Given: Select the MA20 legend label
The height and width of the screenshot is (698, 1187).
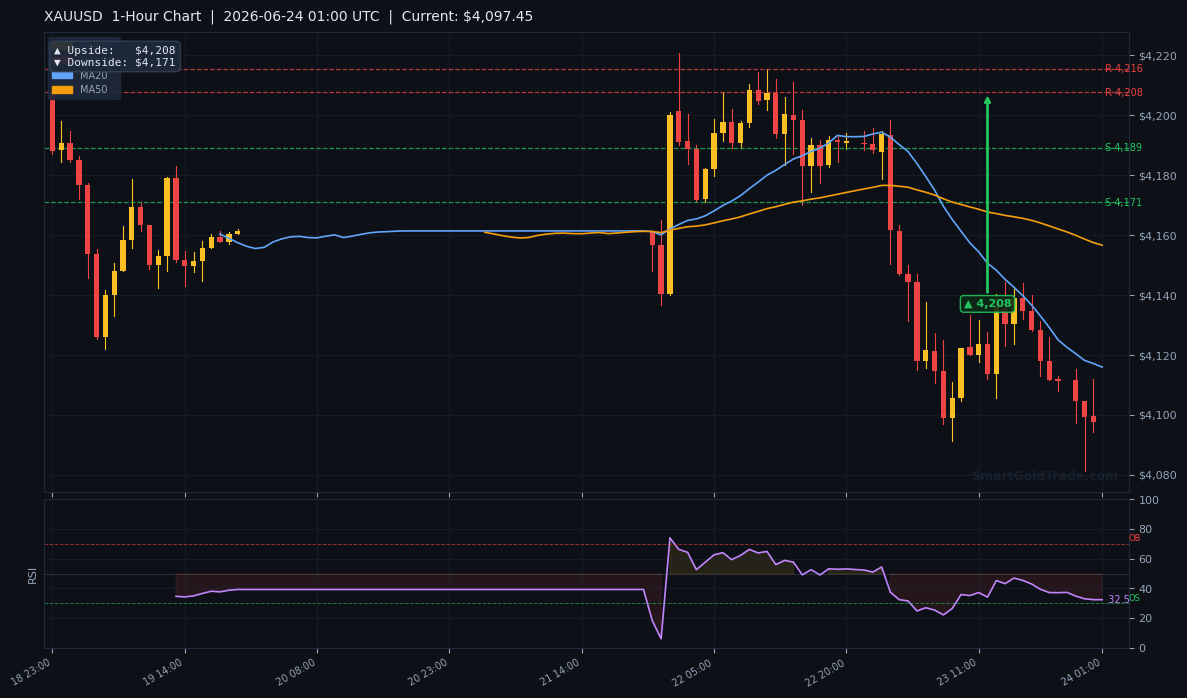Looking at the screenshot, I should point(94,76).
